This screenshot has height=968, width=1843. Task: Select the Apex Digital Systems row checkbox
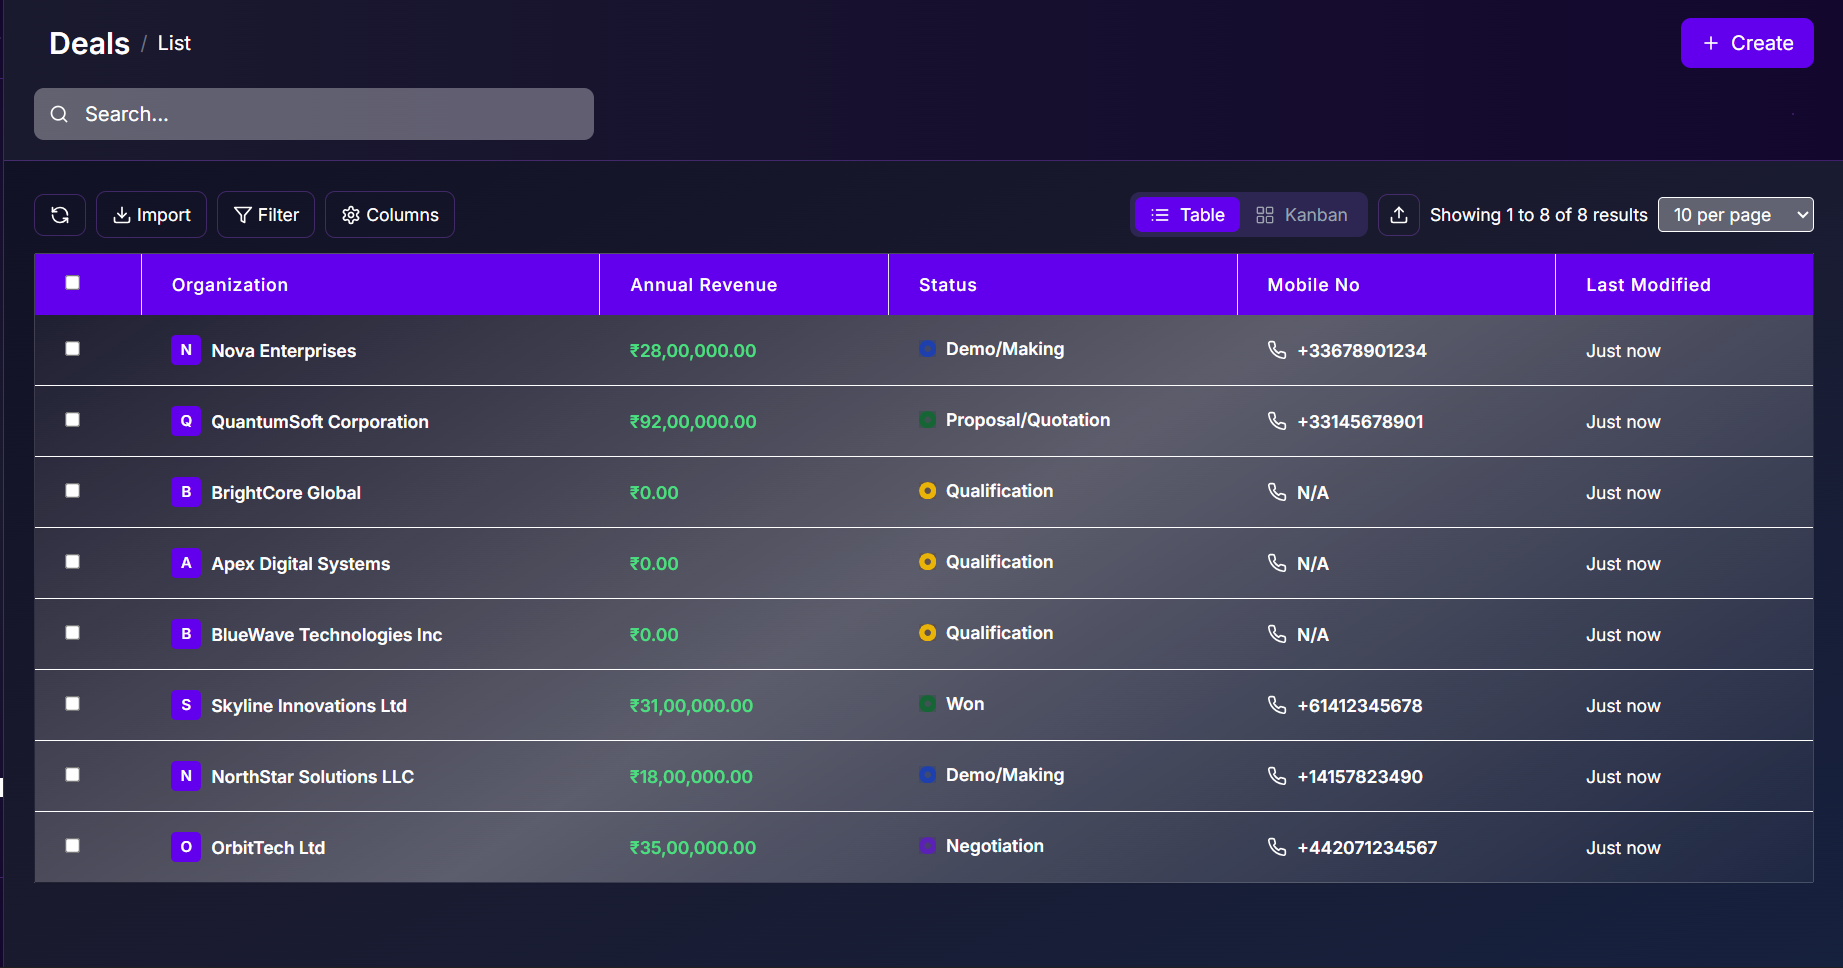coord(73,562)
